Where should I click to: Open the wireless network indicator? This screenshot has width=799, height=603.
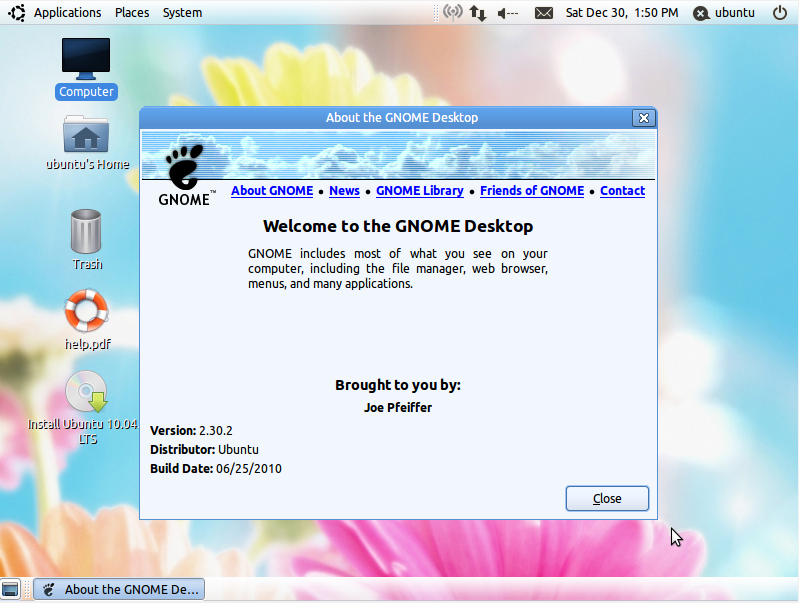coord(452,12)
